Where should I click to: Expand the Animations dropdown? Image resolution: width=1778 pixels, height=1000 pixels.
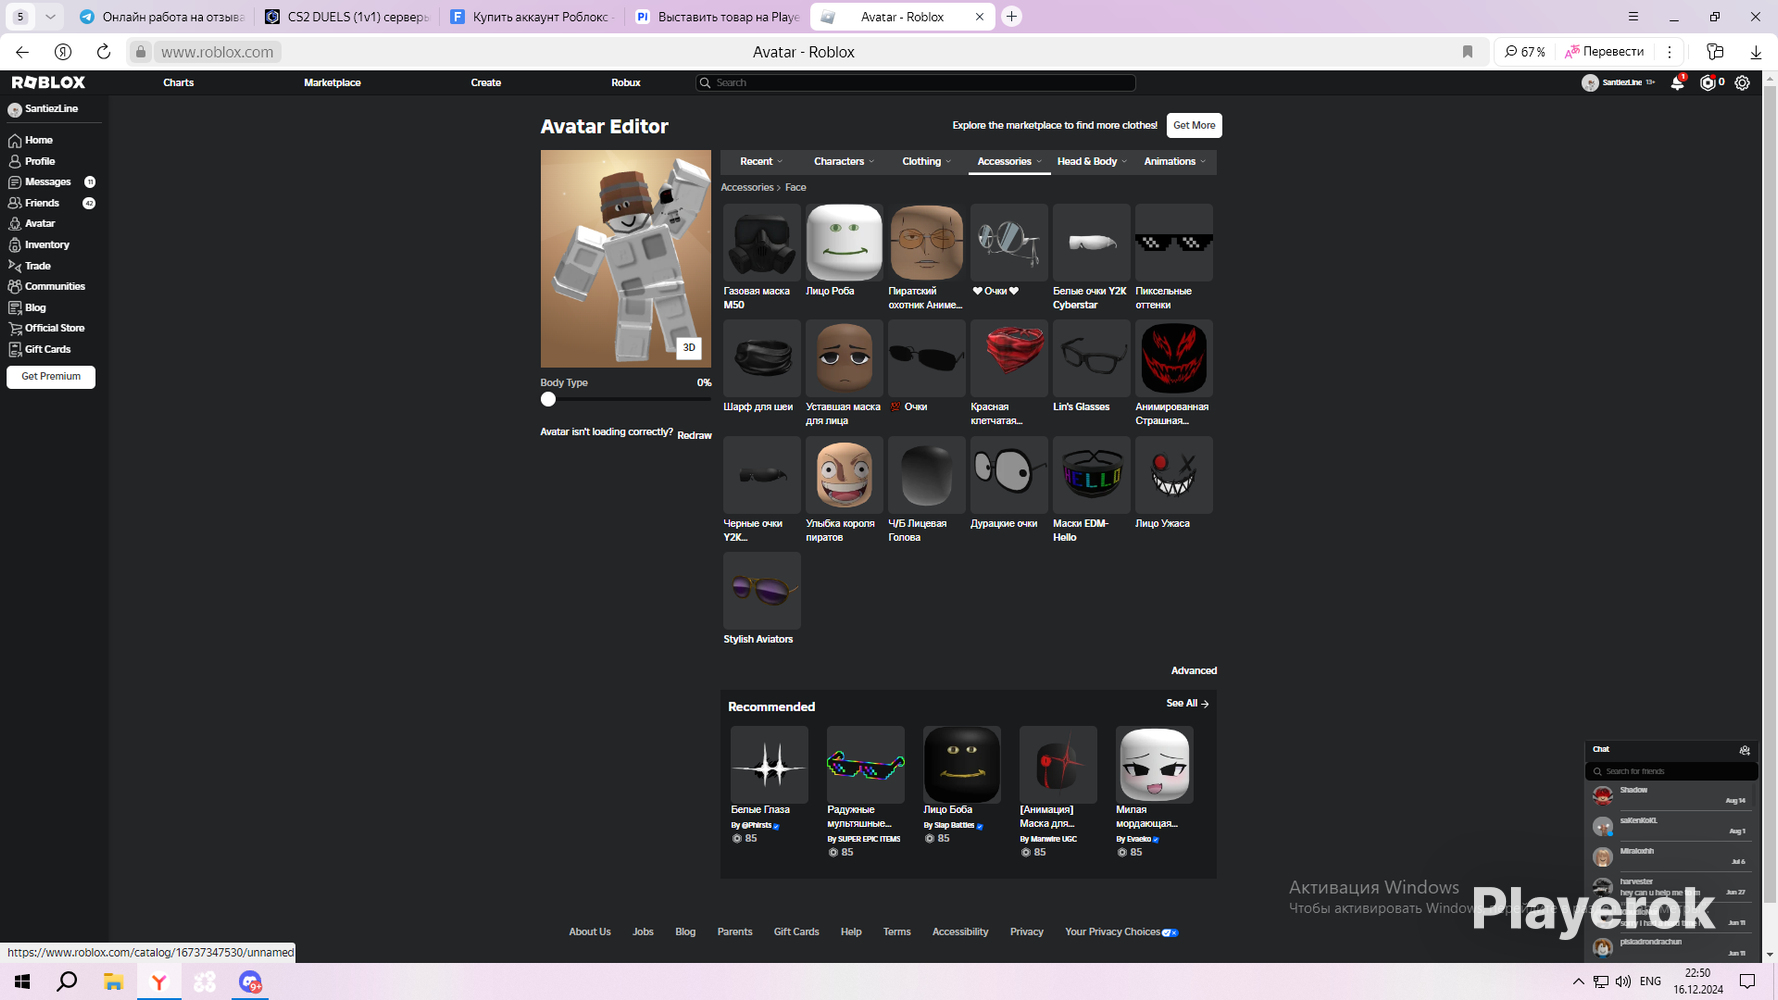point(1175,162)
